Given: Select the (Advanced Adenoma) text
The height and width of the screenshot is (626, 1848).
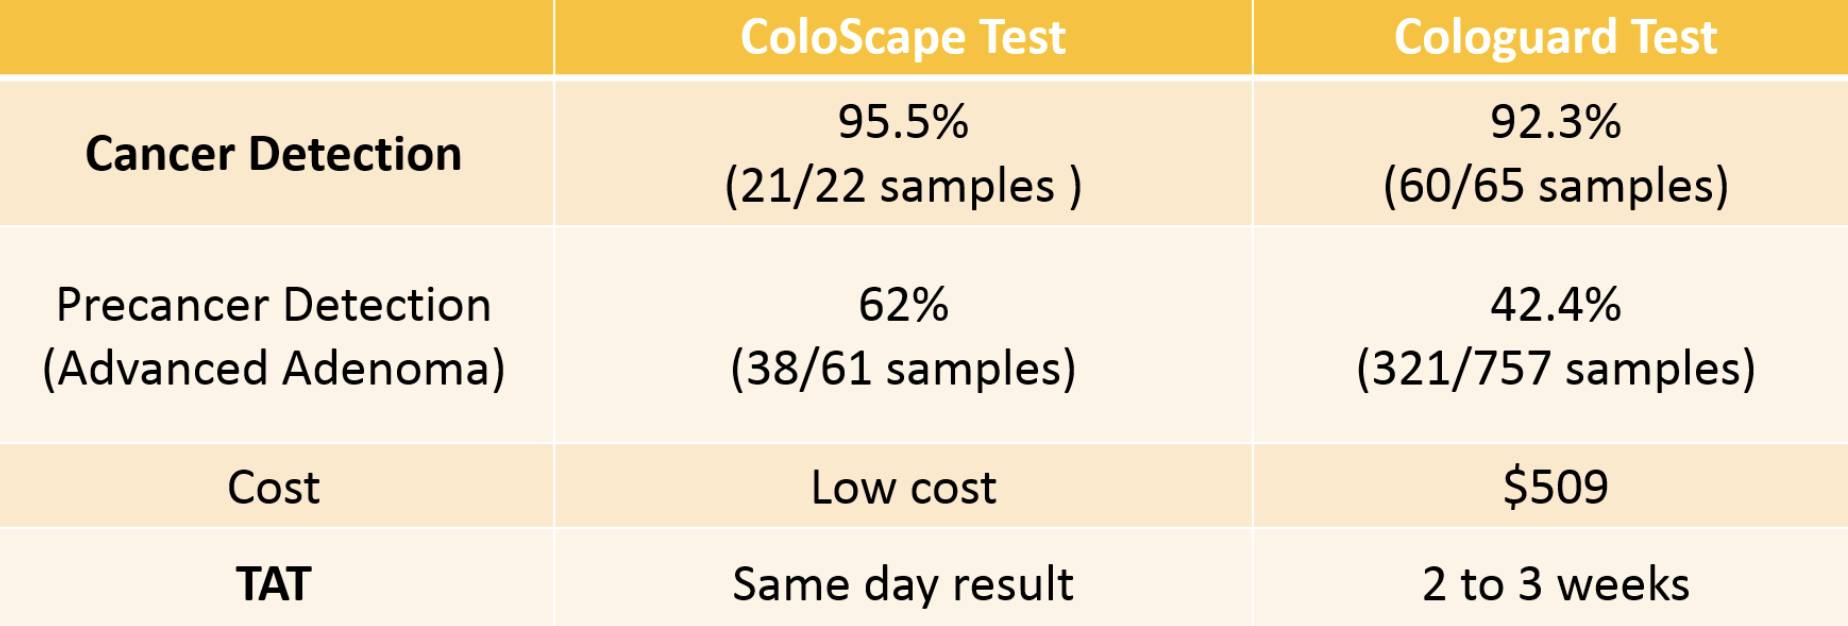Looking at the screenshot, I should 273,368.
